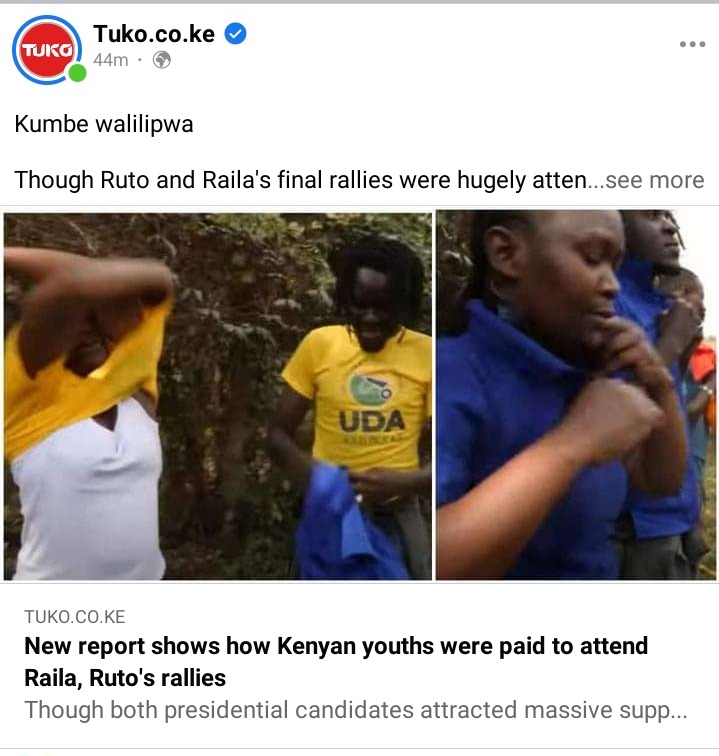Click post text Though Ruto and Raila's final rallies
This screenshot has width=719, height=756.
(301, 180)
